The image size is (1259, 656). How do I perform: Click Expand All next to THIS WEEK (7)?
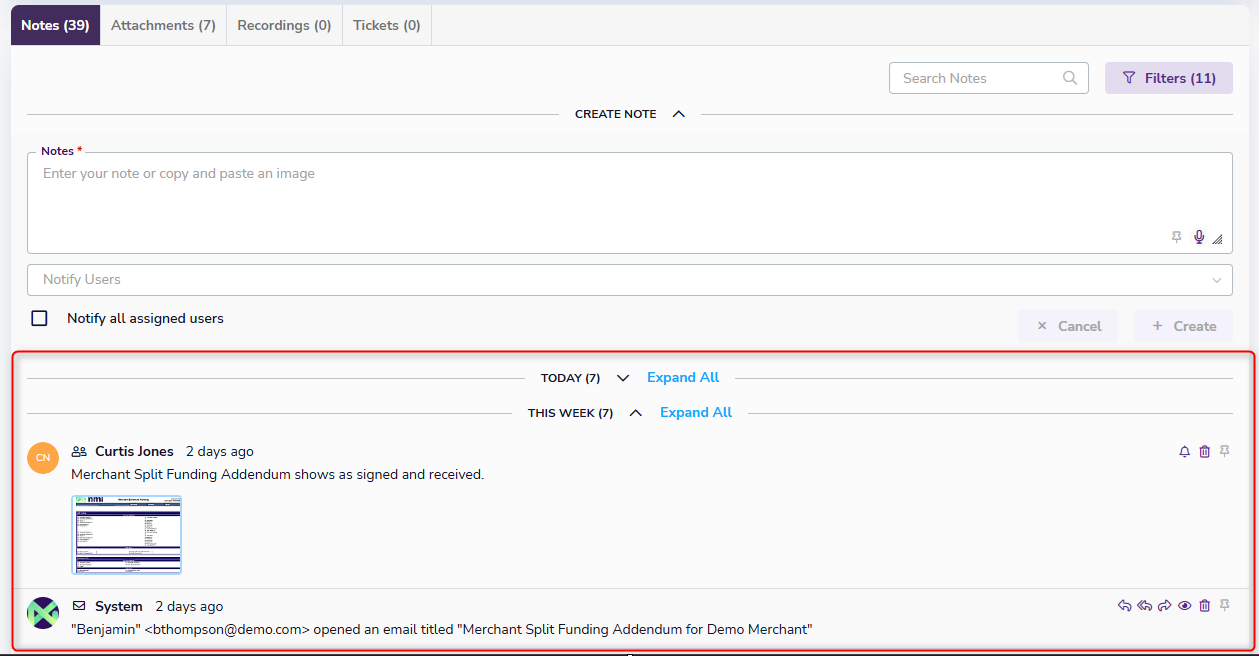pyautogui.click(x=696, y=413)
